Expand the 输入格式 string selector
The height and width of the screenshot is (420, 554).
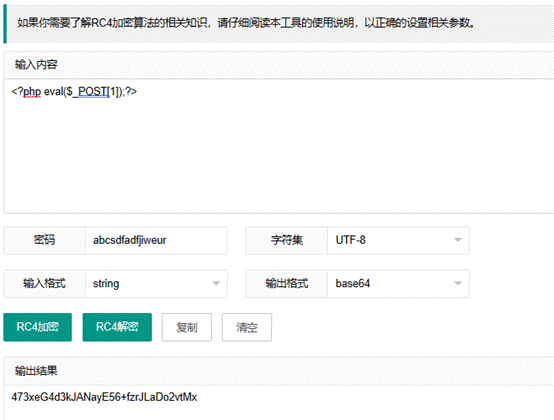click(156, 284)
